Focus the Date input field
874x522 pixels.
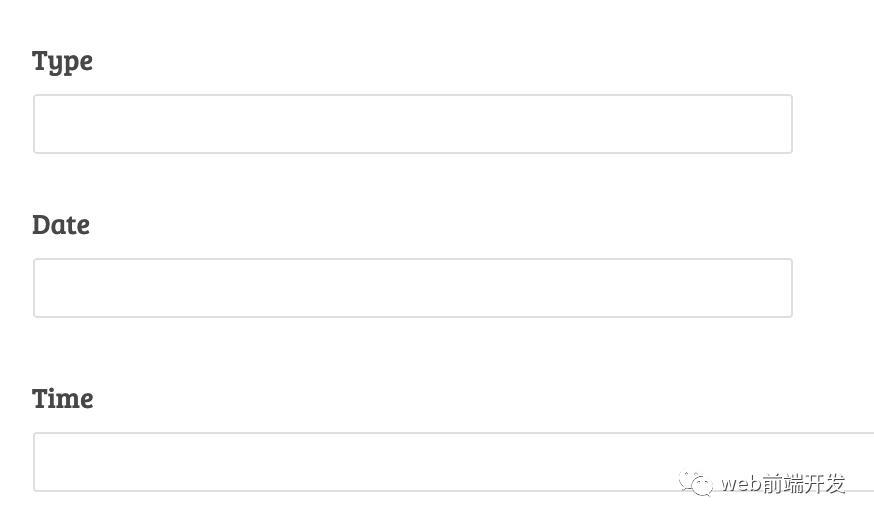pyautogui.click(x=412, y=288)
